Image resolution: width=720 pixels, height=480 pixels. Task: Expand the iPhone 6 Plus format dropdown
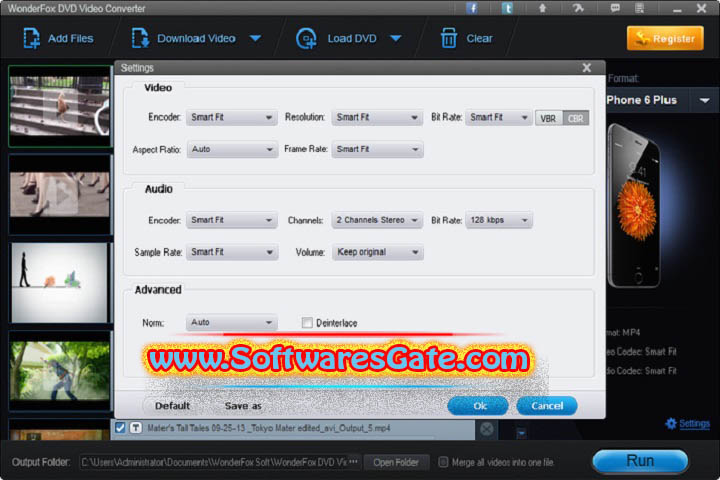point(704,100)
